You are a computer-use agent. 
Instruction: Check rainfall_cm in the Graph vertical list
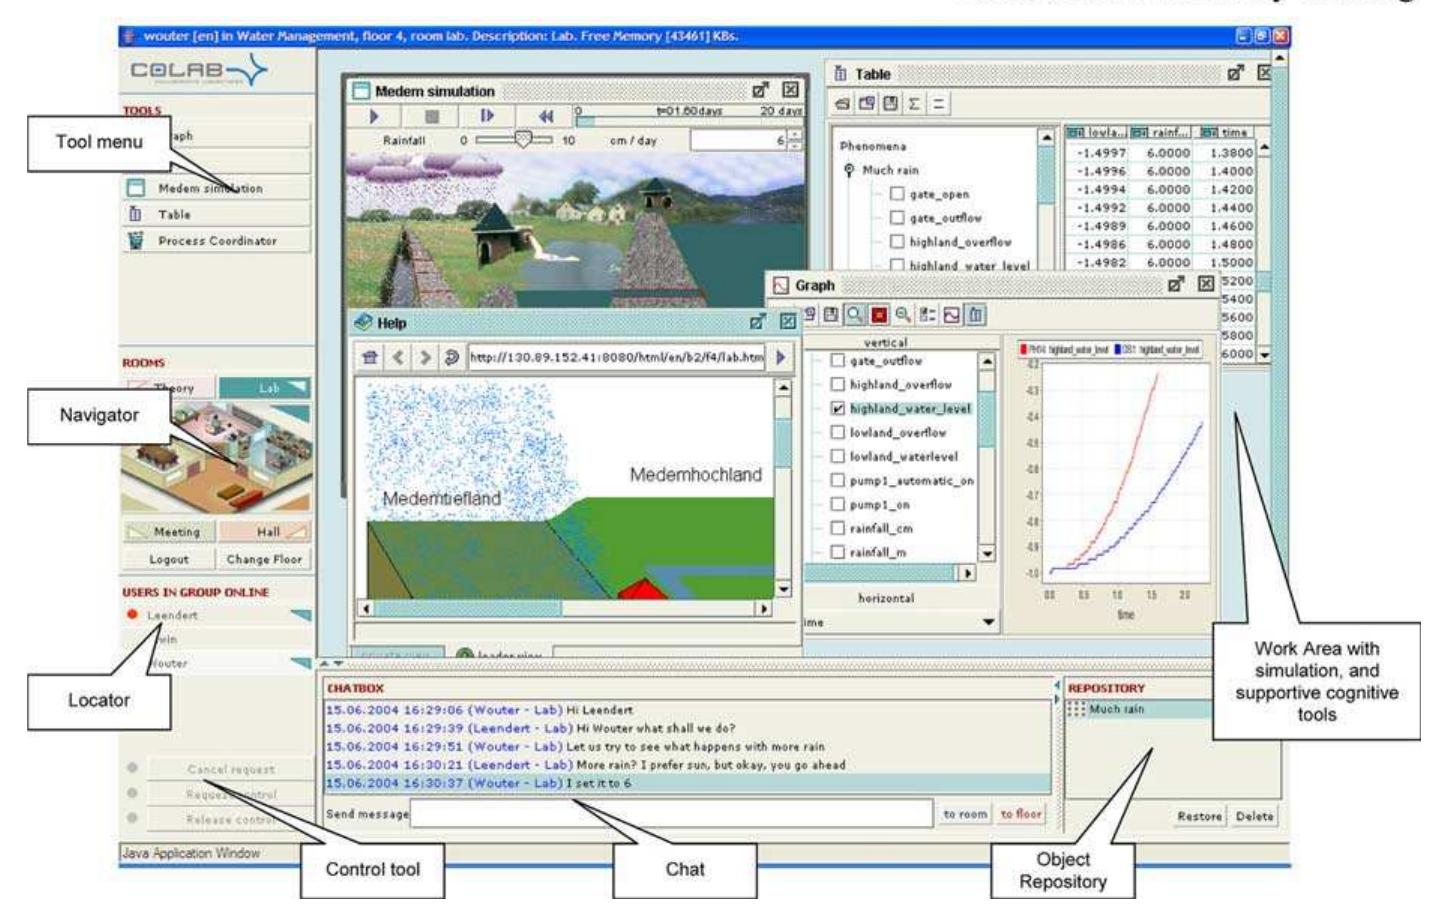pyautogui.click(x=838, y=529)
